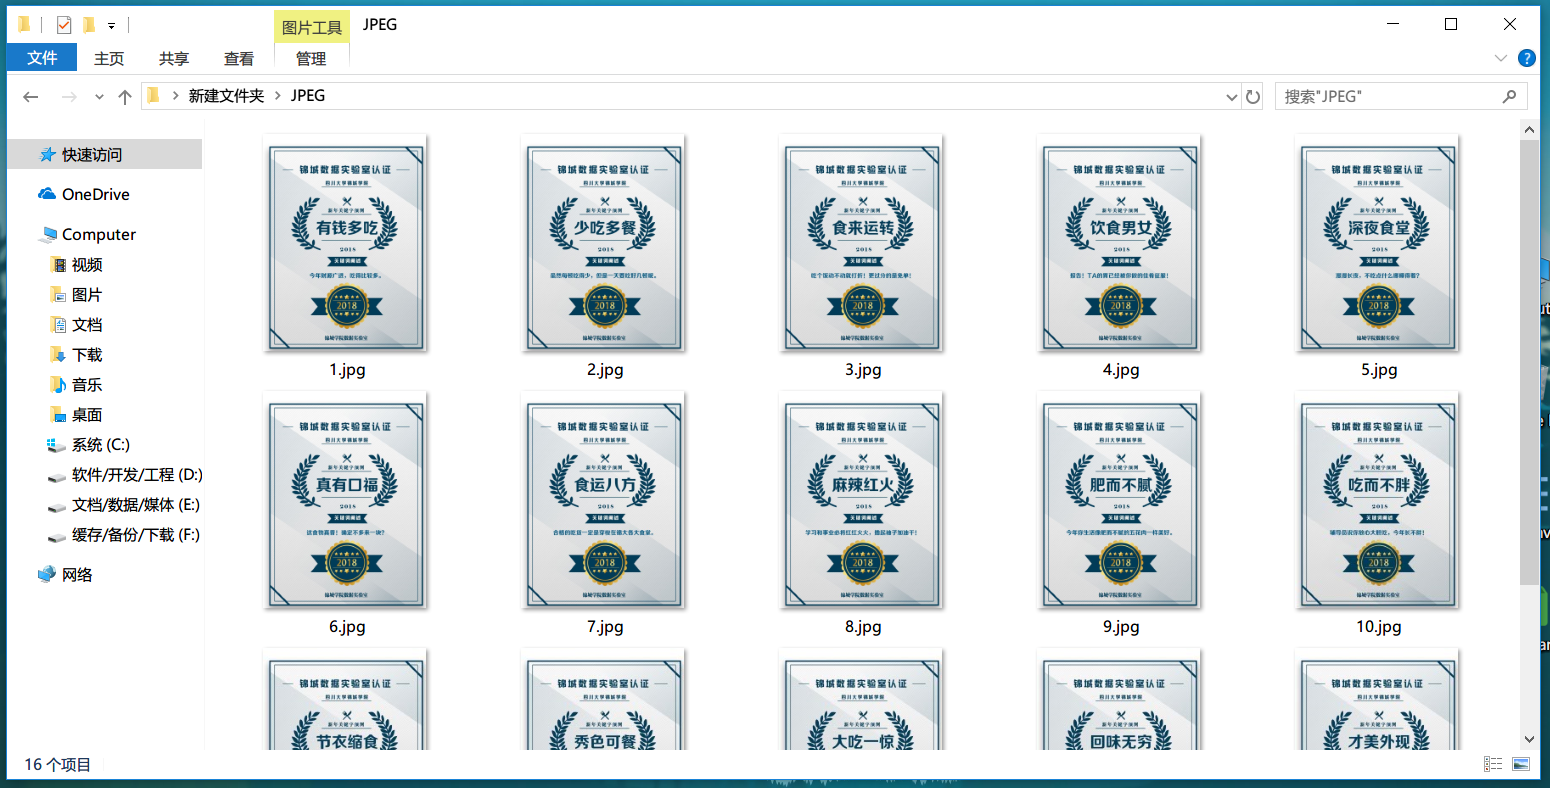This screenshot has width=1550, height=788.
Task: Select the 秀色可餐 thumbnail in bottom row
Action: [604, 700]
